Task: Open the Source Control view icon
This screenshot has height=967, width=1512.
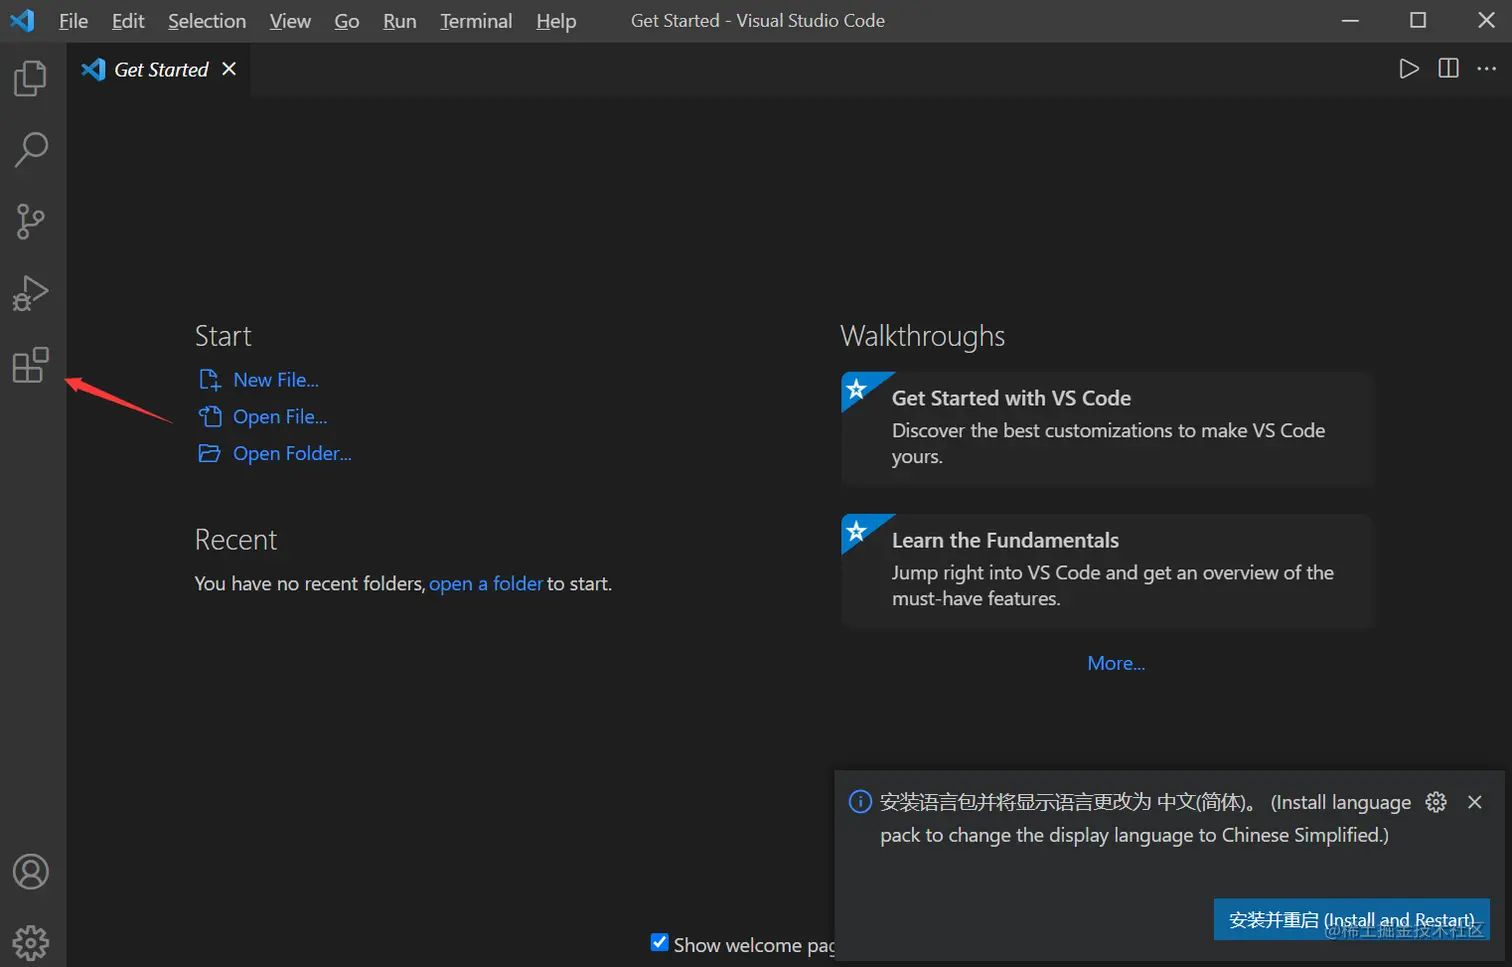Action: 31,222
